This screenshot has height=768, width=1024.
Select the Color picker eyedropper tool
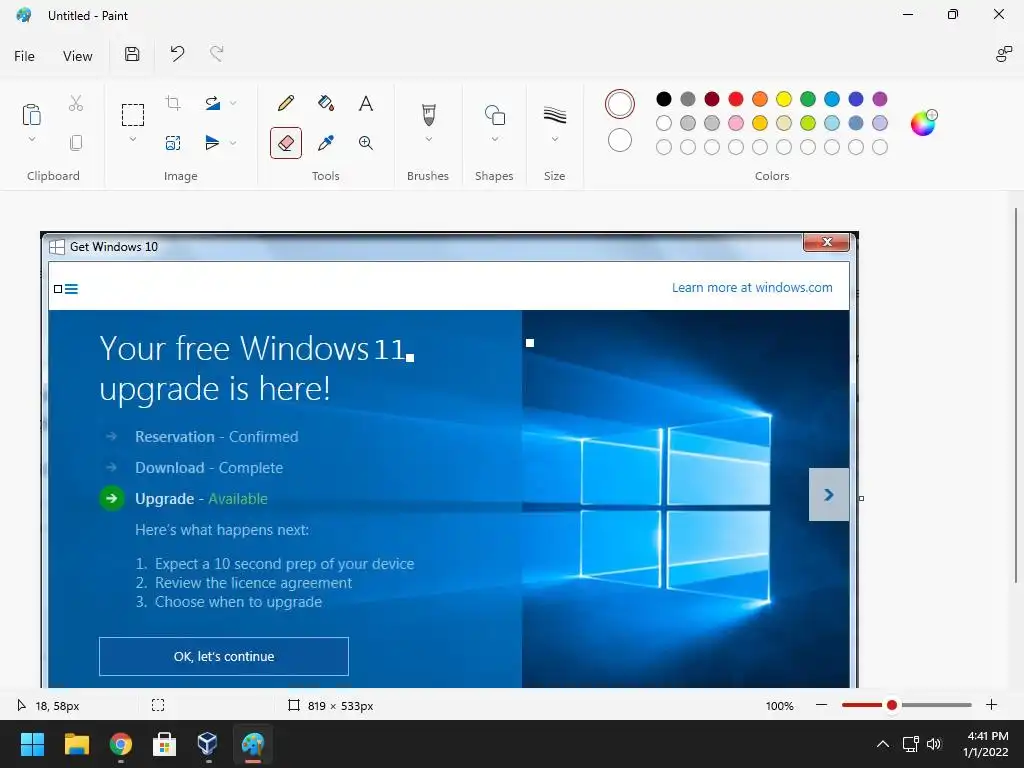click(326, 143)
